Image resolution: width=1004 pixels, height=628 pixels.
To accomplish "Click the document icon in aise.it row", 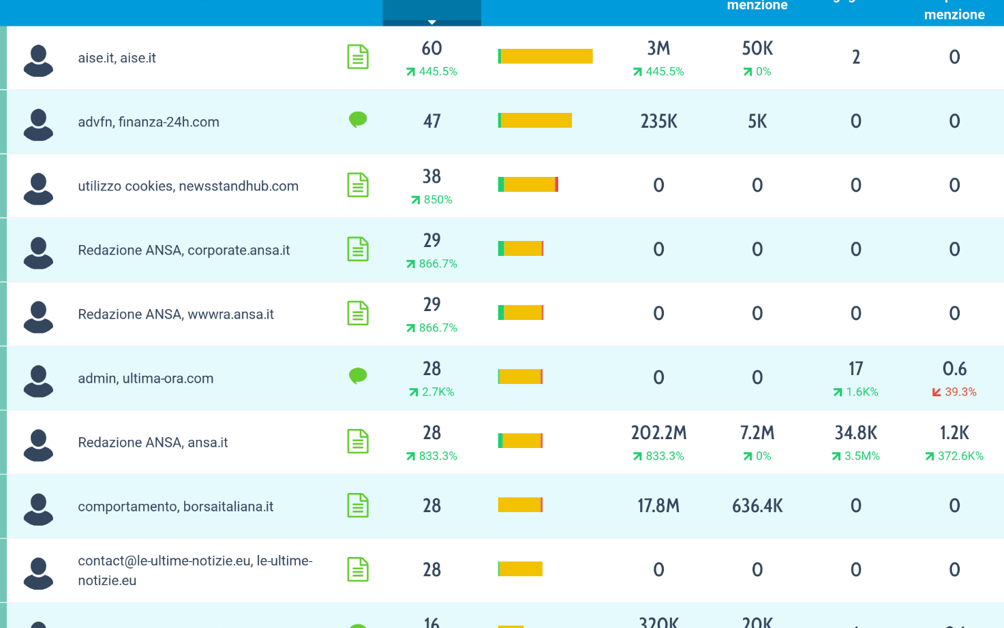I will [358, 57].
